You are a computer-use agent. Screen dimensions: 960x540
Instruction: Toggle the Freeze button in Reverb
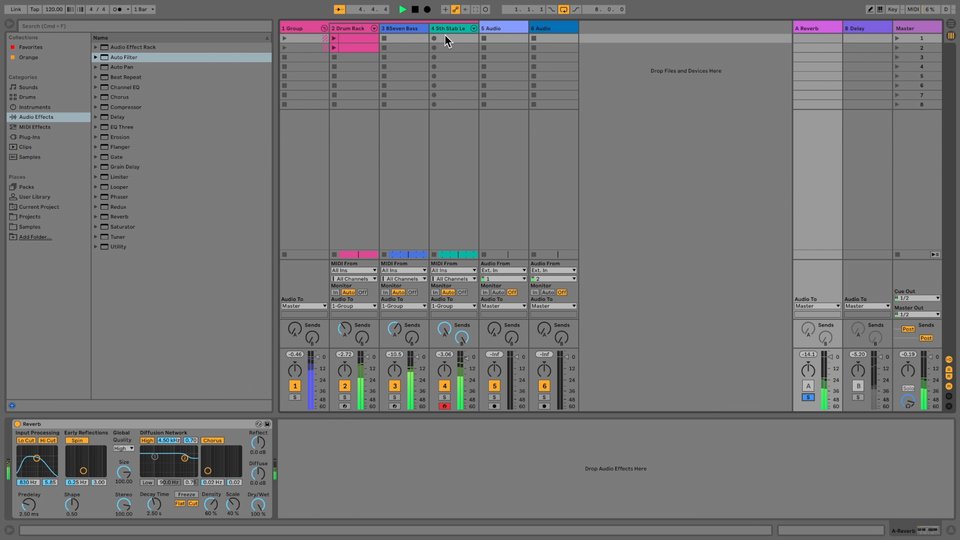[x=186, y=494]
